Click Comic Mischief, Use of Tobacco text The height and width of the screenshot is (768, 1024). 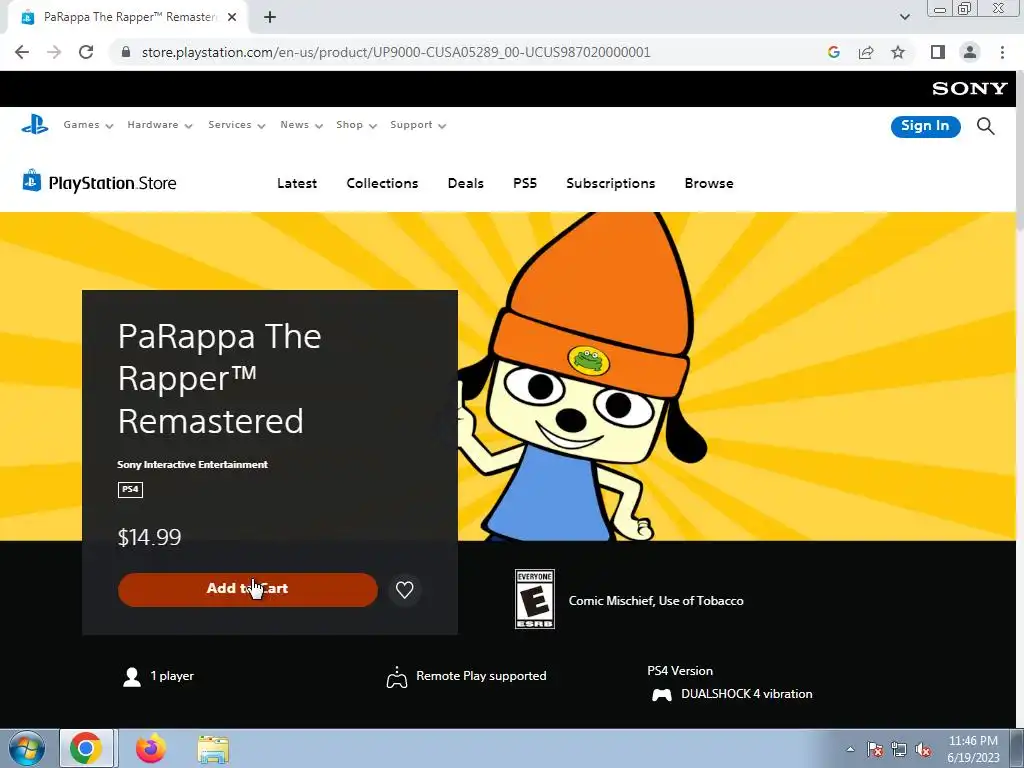tap(656, 601)
